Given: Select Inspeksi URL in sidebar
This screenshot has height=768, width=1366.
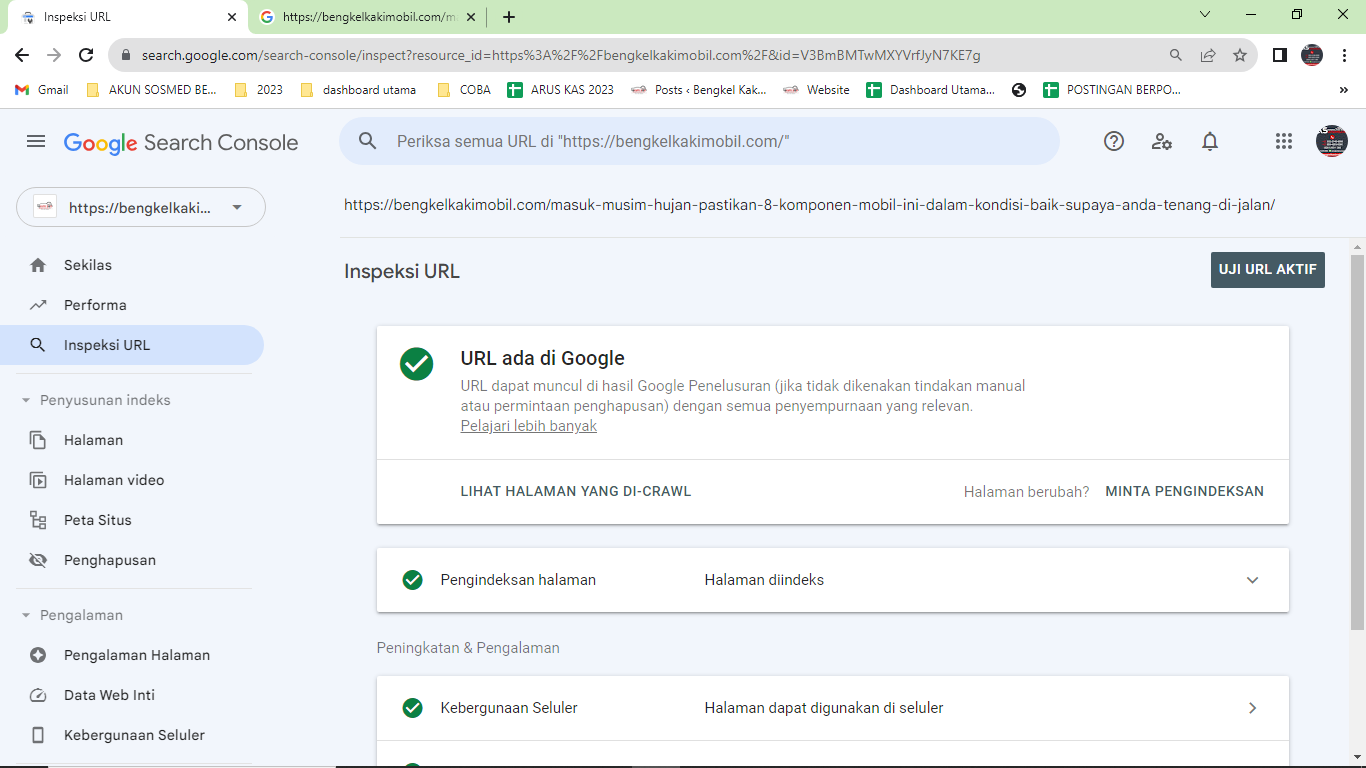Looking at the screenshot, I should coord(132,345).
